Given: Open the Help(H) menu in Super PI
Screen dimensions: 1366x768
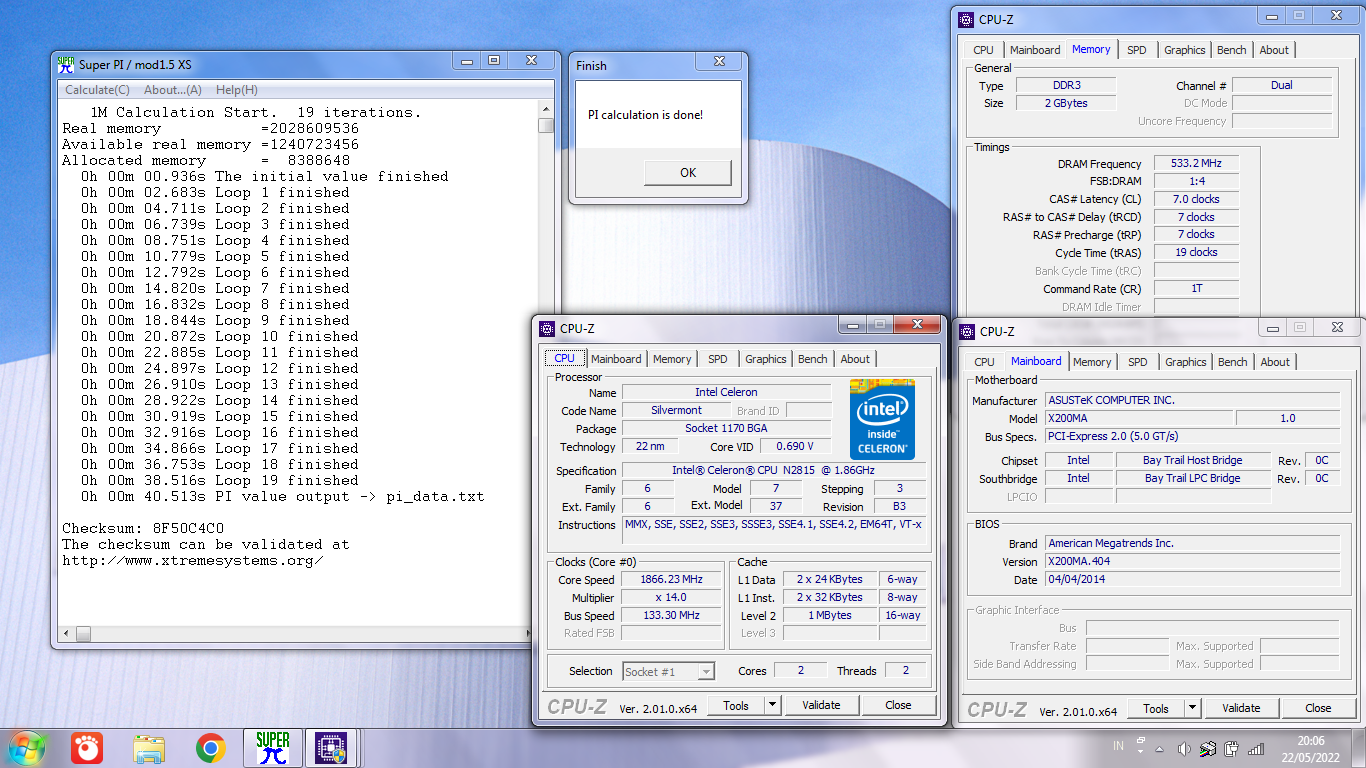Looking at the screenshot, I should pyautogui.click(x=237, y=90).
